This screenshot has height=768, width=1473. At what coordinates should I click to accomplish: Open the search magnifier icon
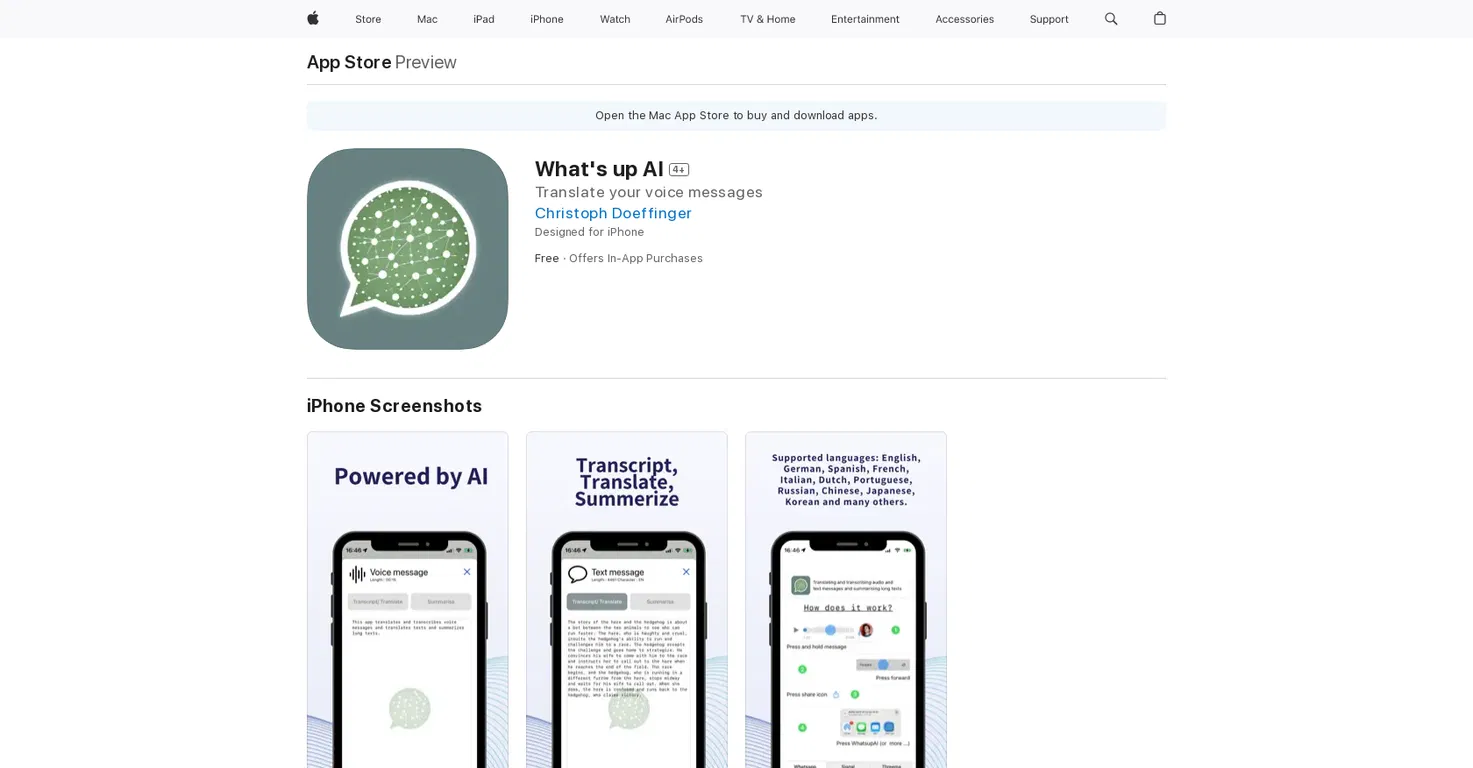click(x=1111, y=19)
